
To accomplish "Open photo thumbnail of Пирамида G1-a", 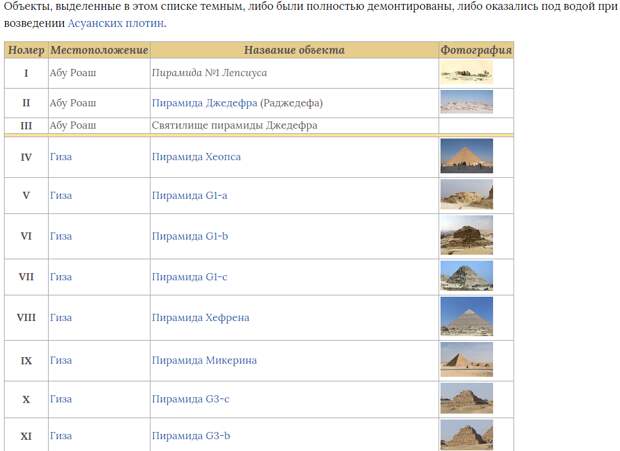I will [467, 194].
